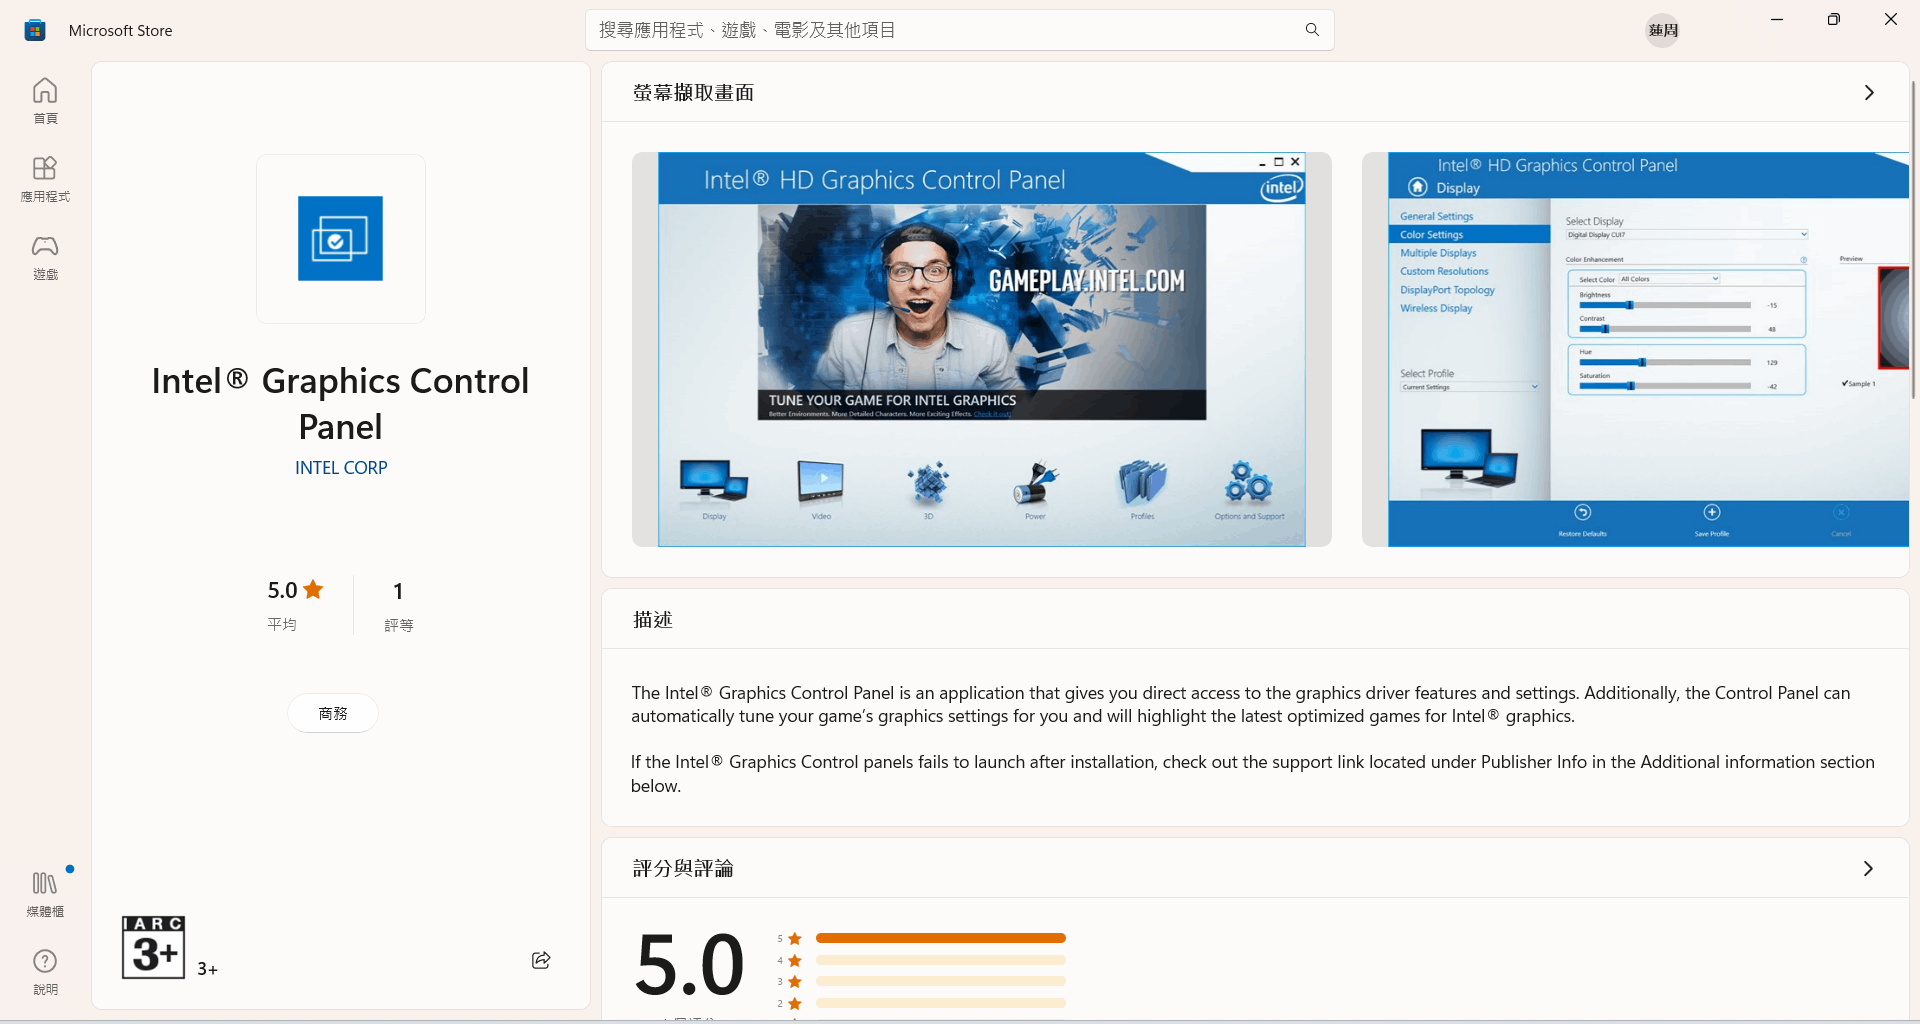This screenshot has height=1024, width=1920.
Task: Click the business category tag button
Action: click(333, 713)
